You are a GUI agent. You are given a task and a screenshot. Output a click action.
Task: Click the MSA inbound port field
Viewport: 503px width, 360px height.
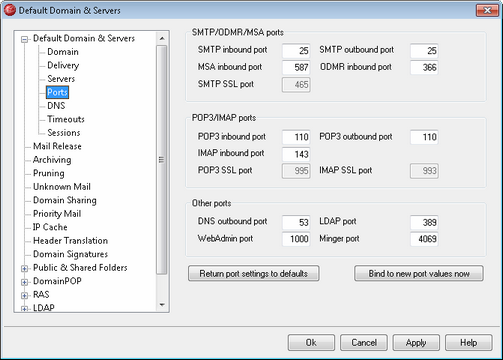click(296, 68)
